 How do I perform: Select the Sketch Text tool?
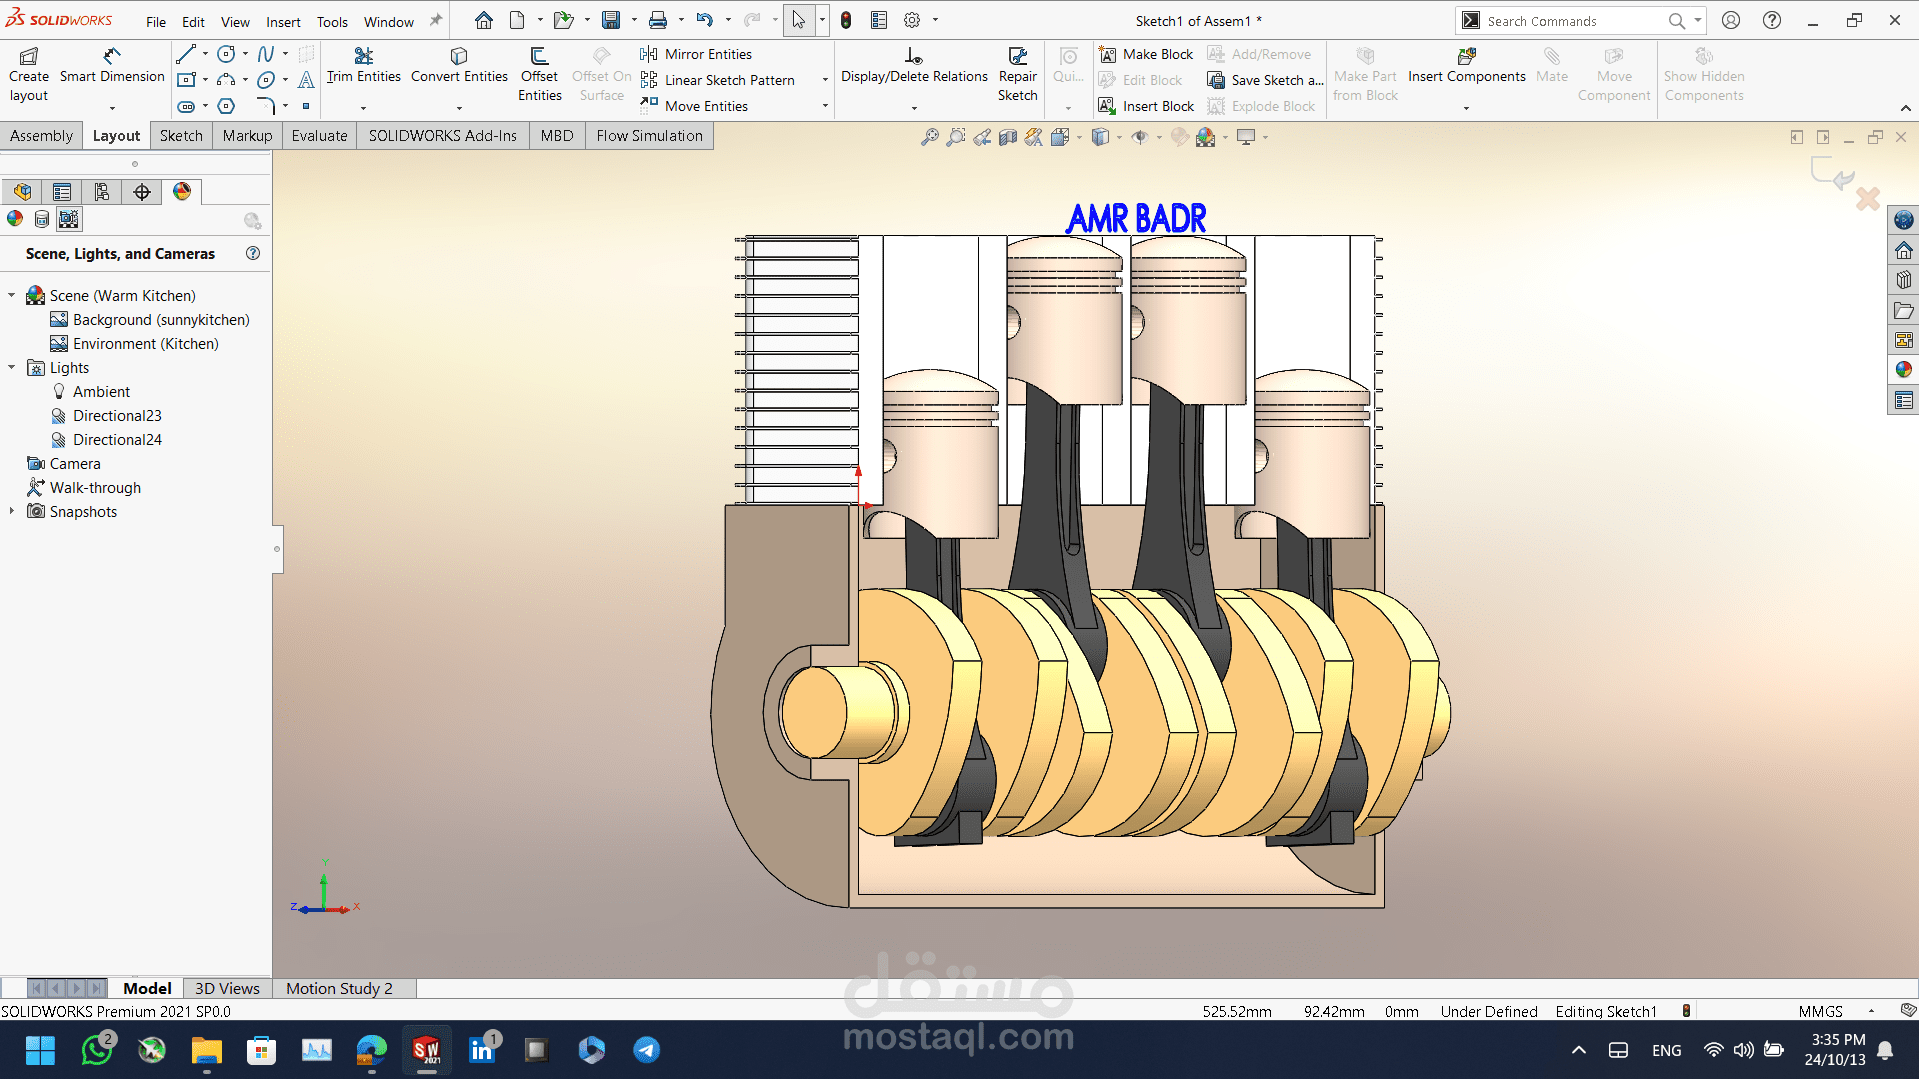(x=306, y=80)
